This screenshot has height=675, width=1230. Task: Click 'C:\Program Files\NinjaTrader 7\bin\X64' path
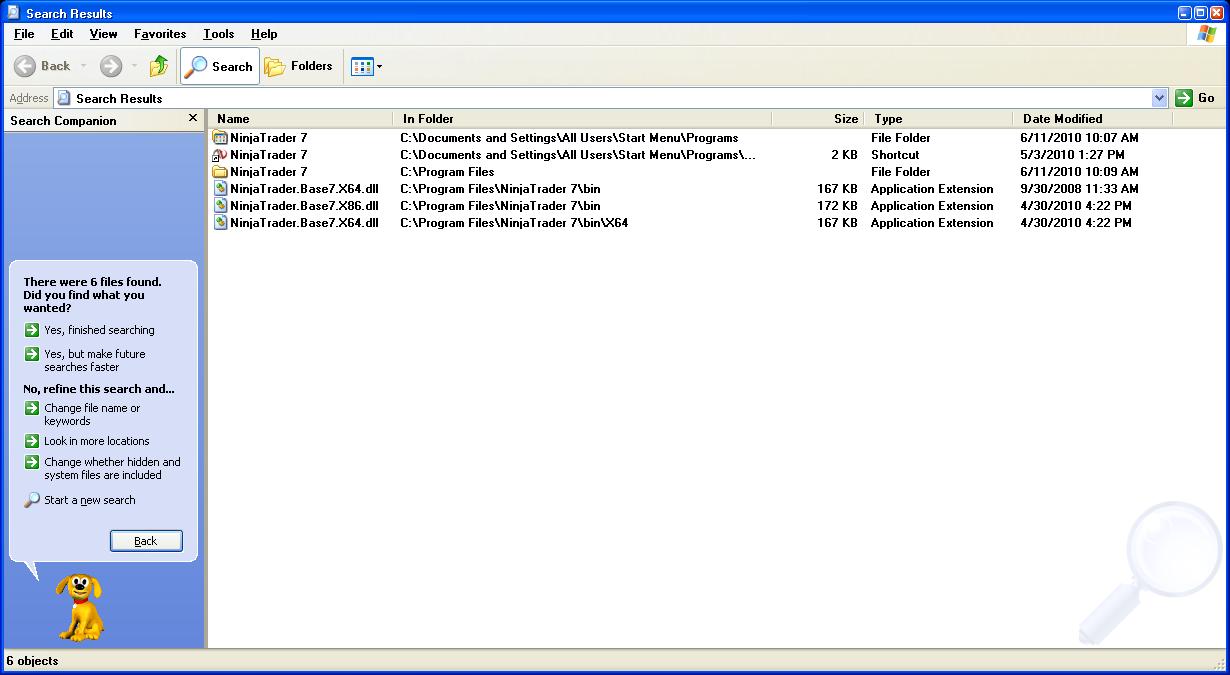pos(514,223)
